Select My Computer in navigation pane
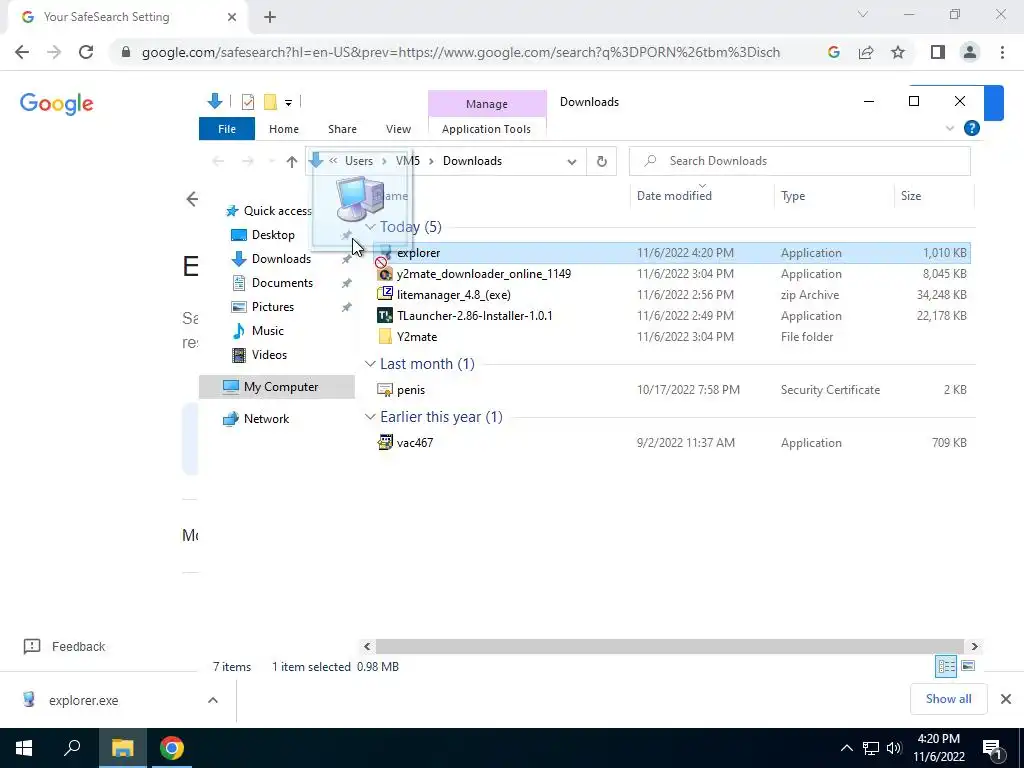The image size is (1024, 768). coord(277,387)
